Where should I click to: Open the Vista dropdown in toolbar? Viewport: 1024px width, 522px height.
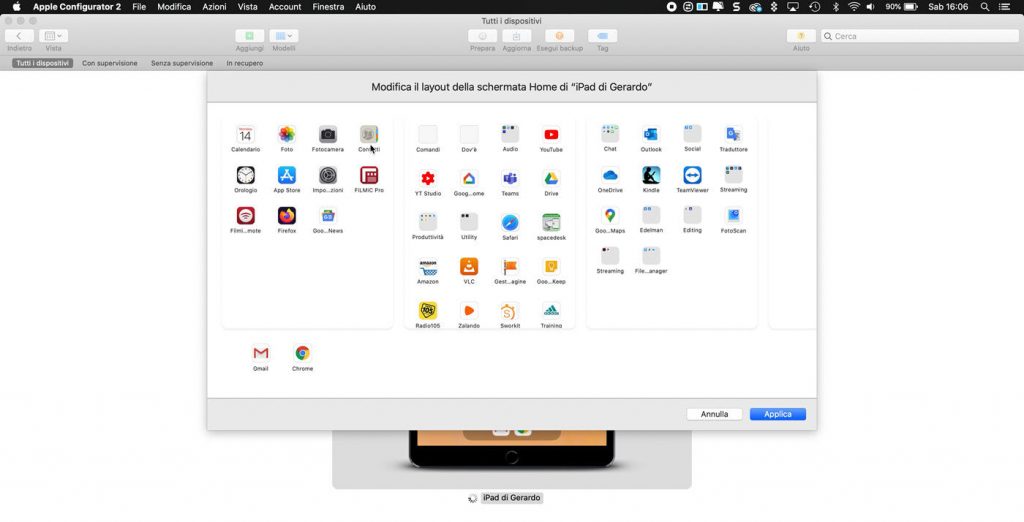(x=53, y=36)
